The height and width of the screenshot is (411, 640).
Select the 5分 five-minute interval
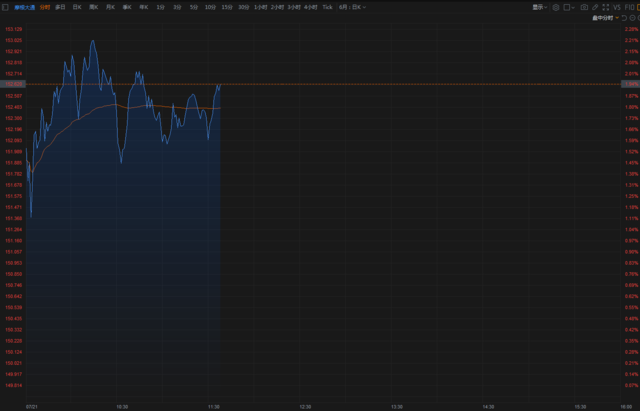click(x=193, y=7)
